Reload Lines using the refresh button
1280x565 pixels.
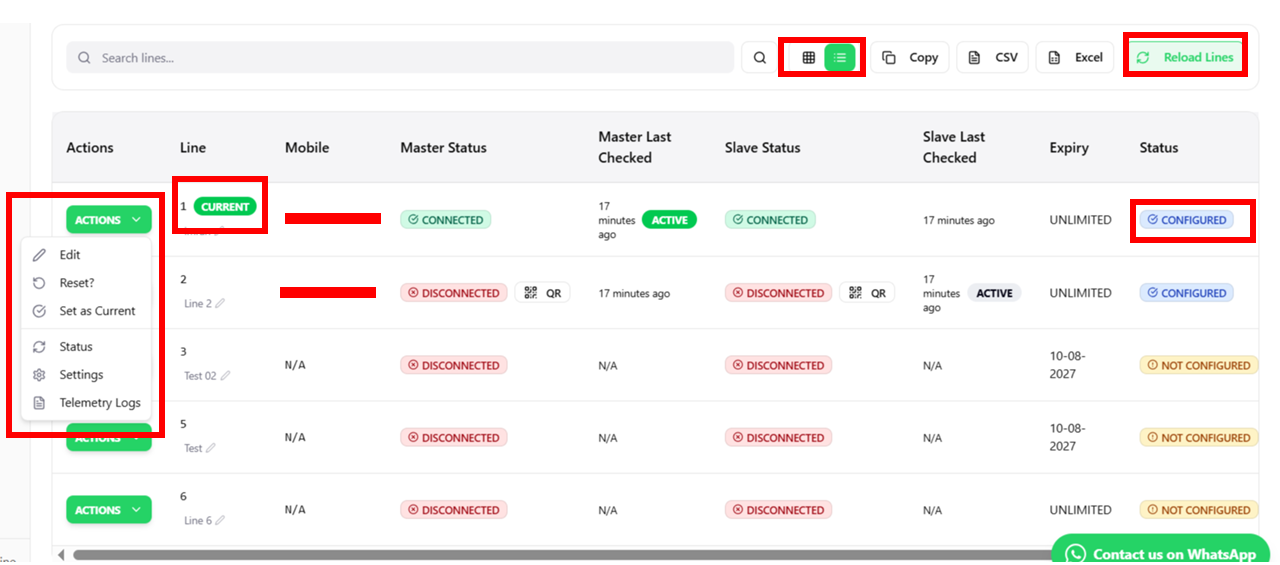coord(1185,58)
